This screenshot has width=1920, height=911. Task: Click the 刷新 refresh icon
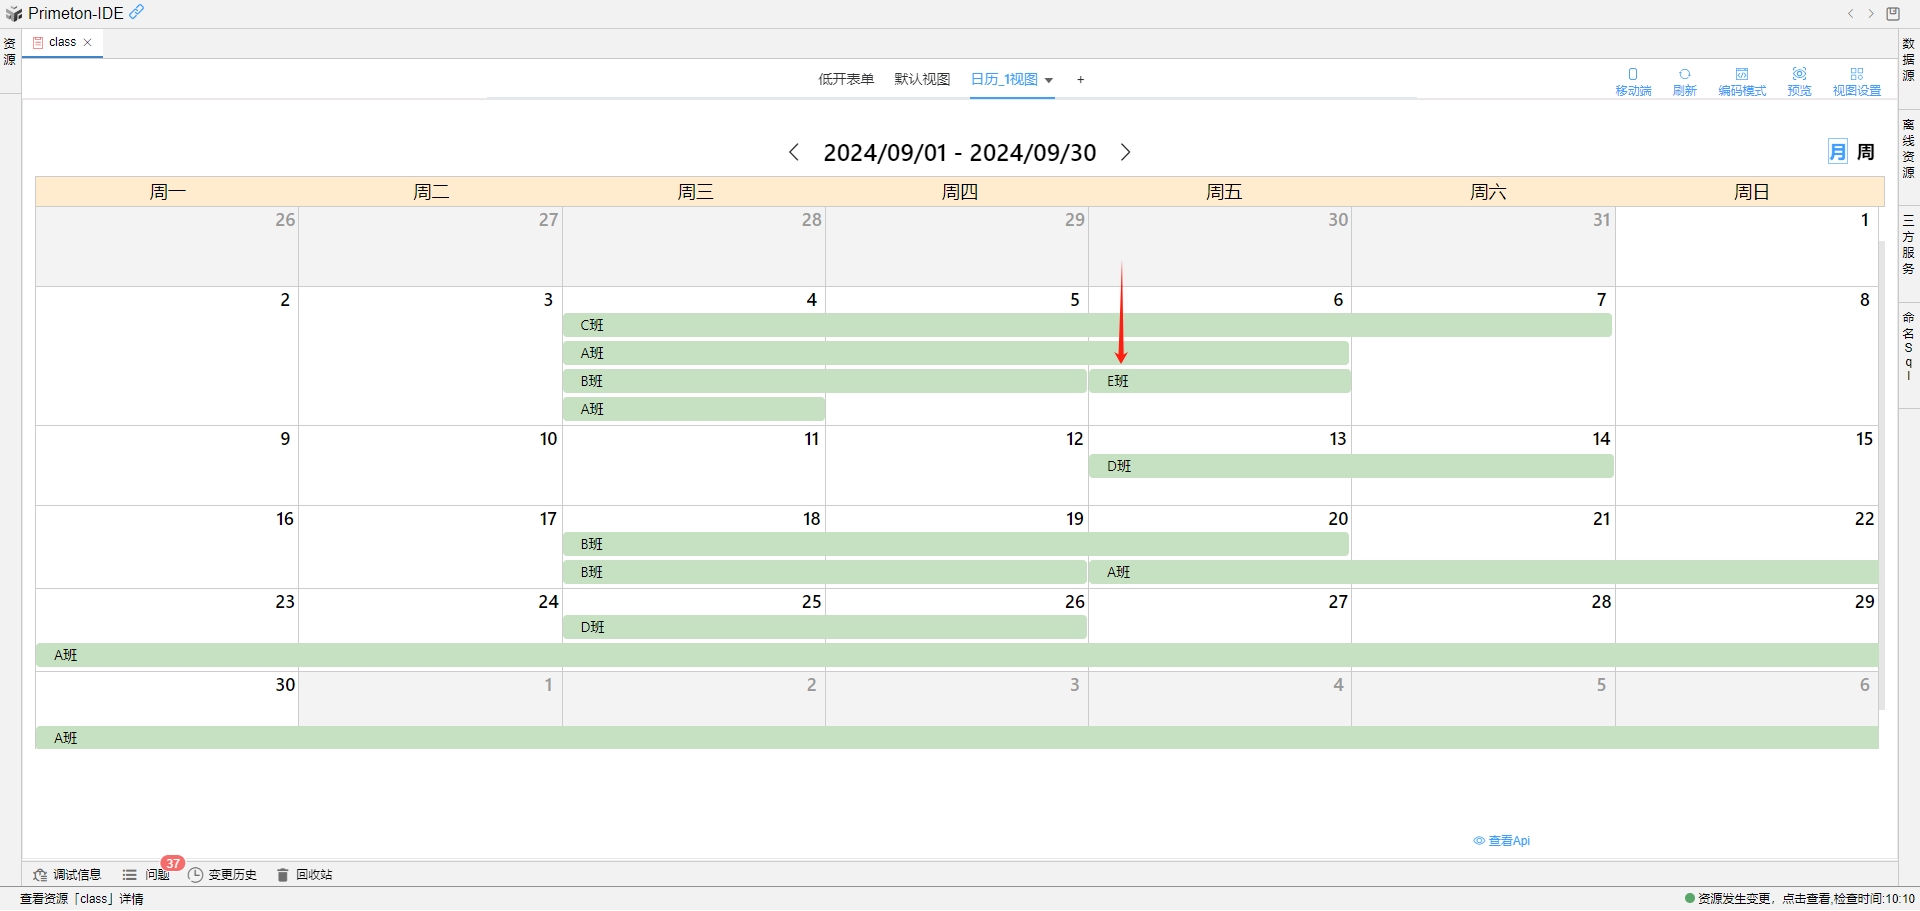pyautogui.click(x=1684, y=81)
